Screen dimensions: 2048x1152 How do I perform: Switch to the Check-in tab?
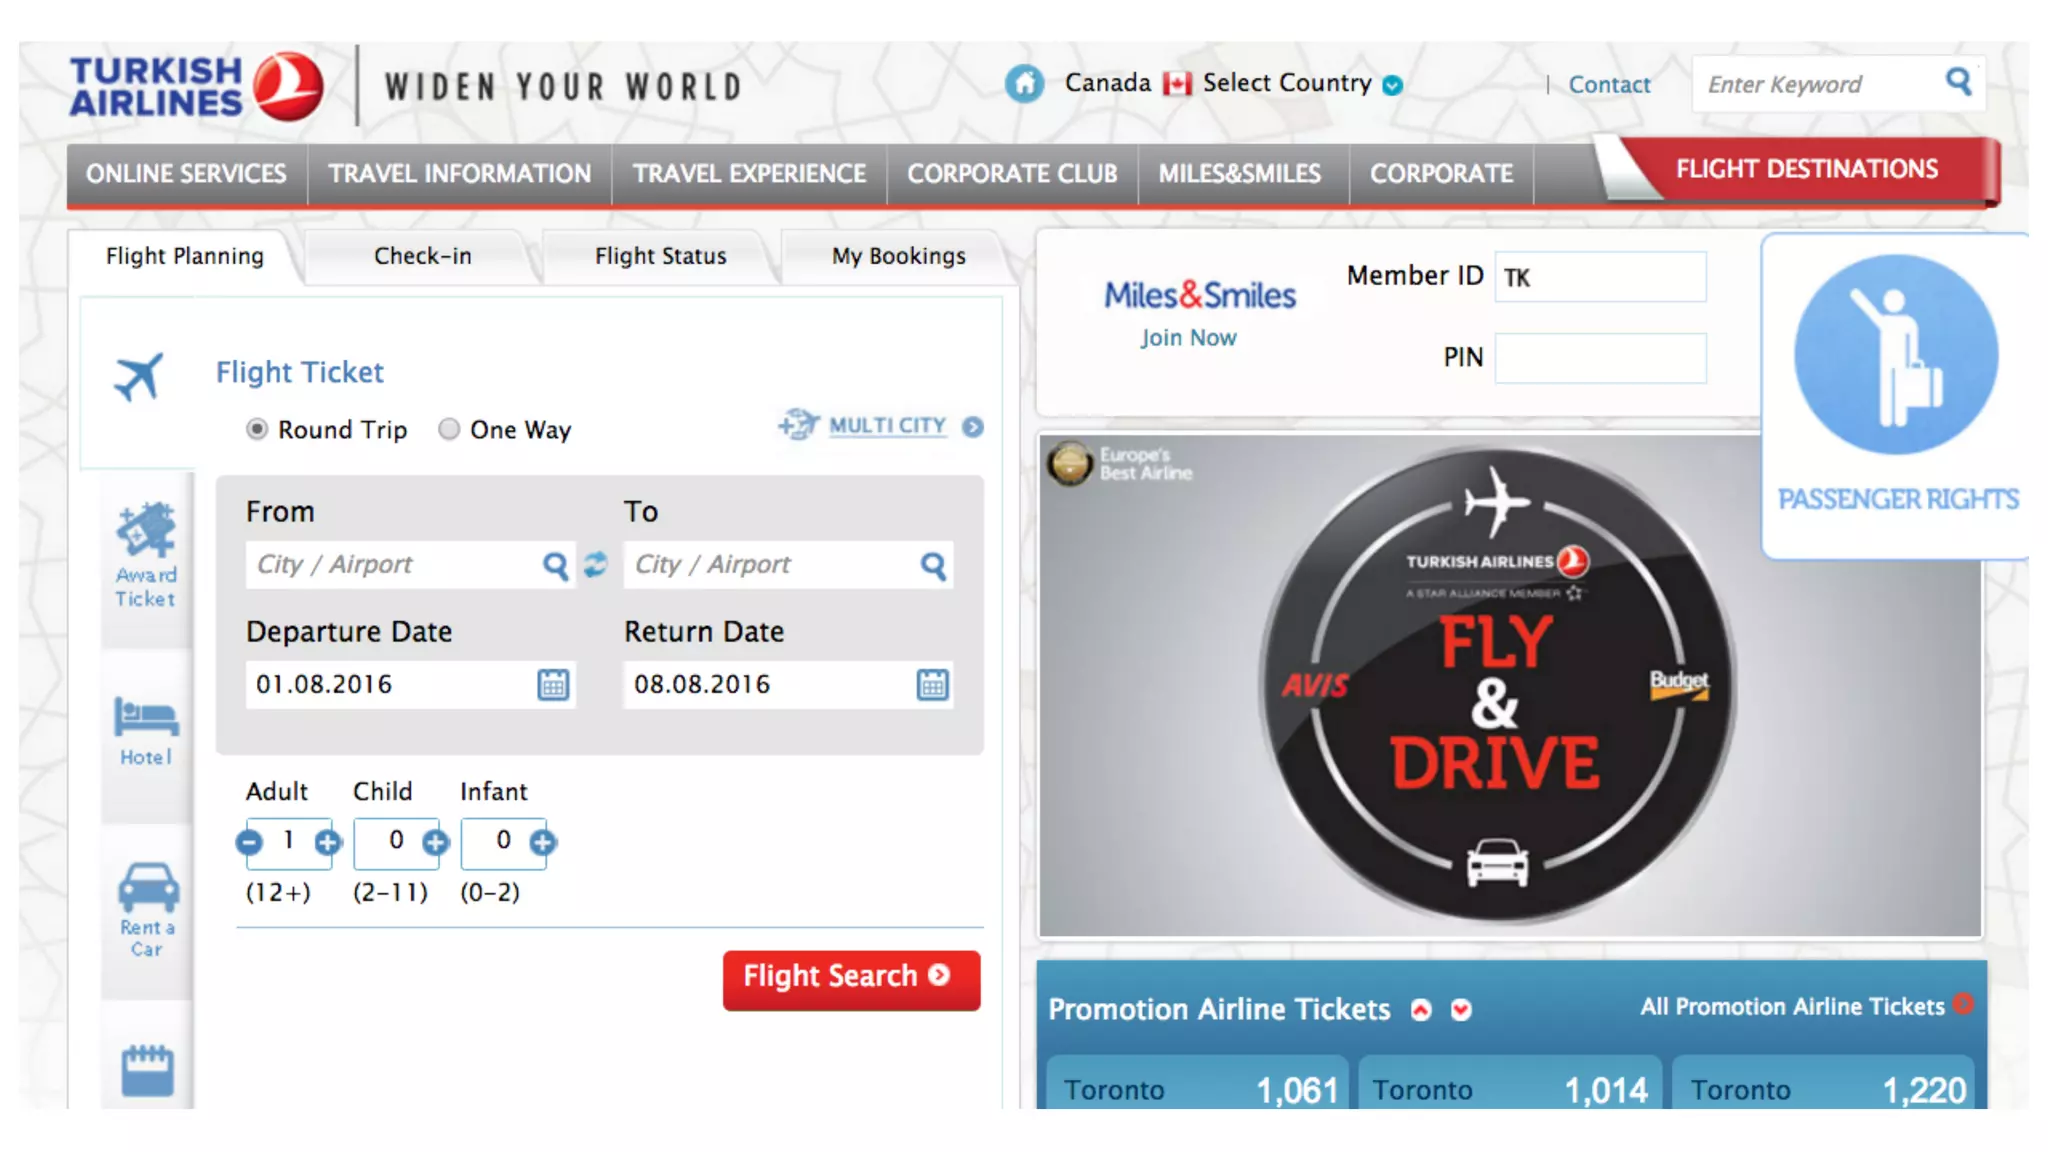[x=422, y=256]
